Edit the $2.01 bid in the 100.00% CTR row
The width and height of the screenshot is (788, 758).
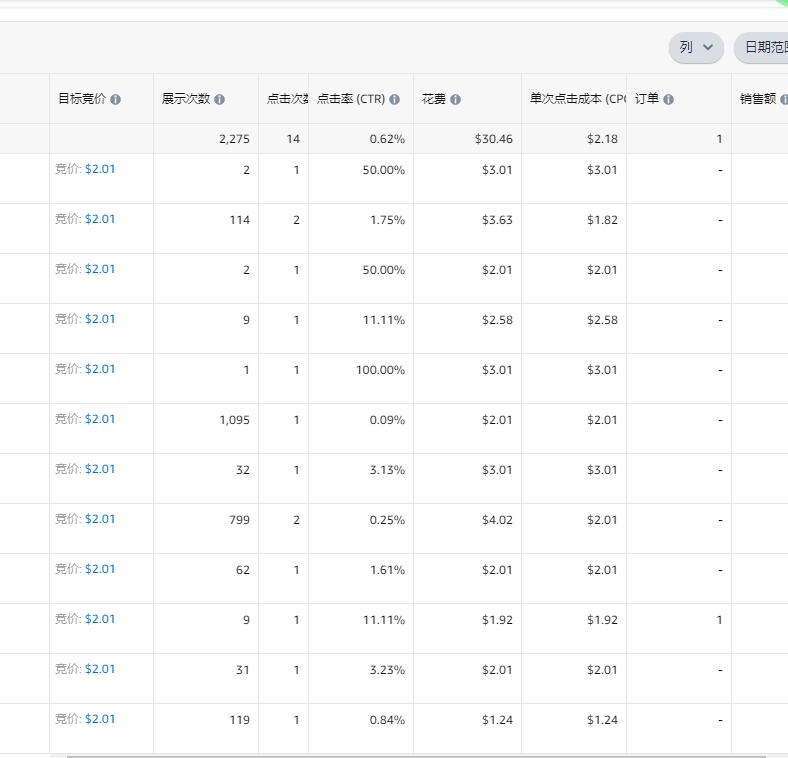[x=100, y=369]
